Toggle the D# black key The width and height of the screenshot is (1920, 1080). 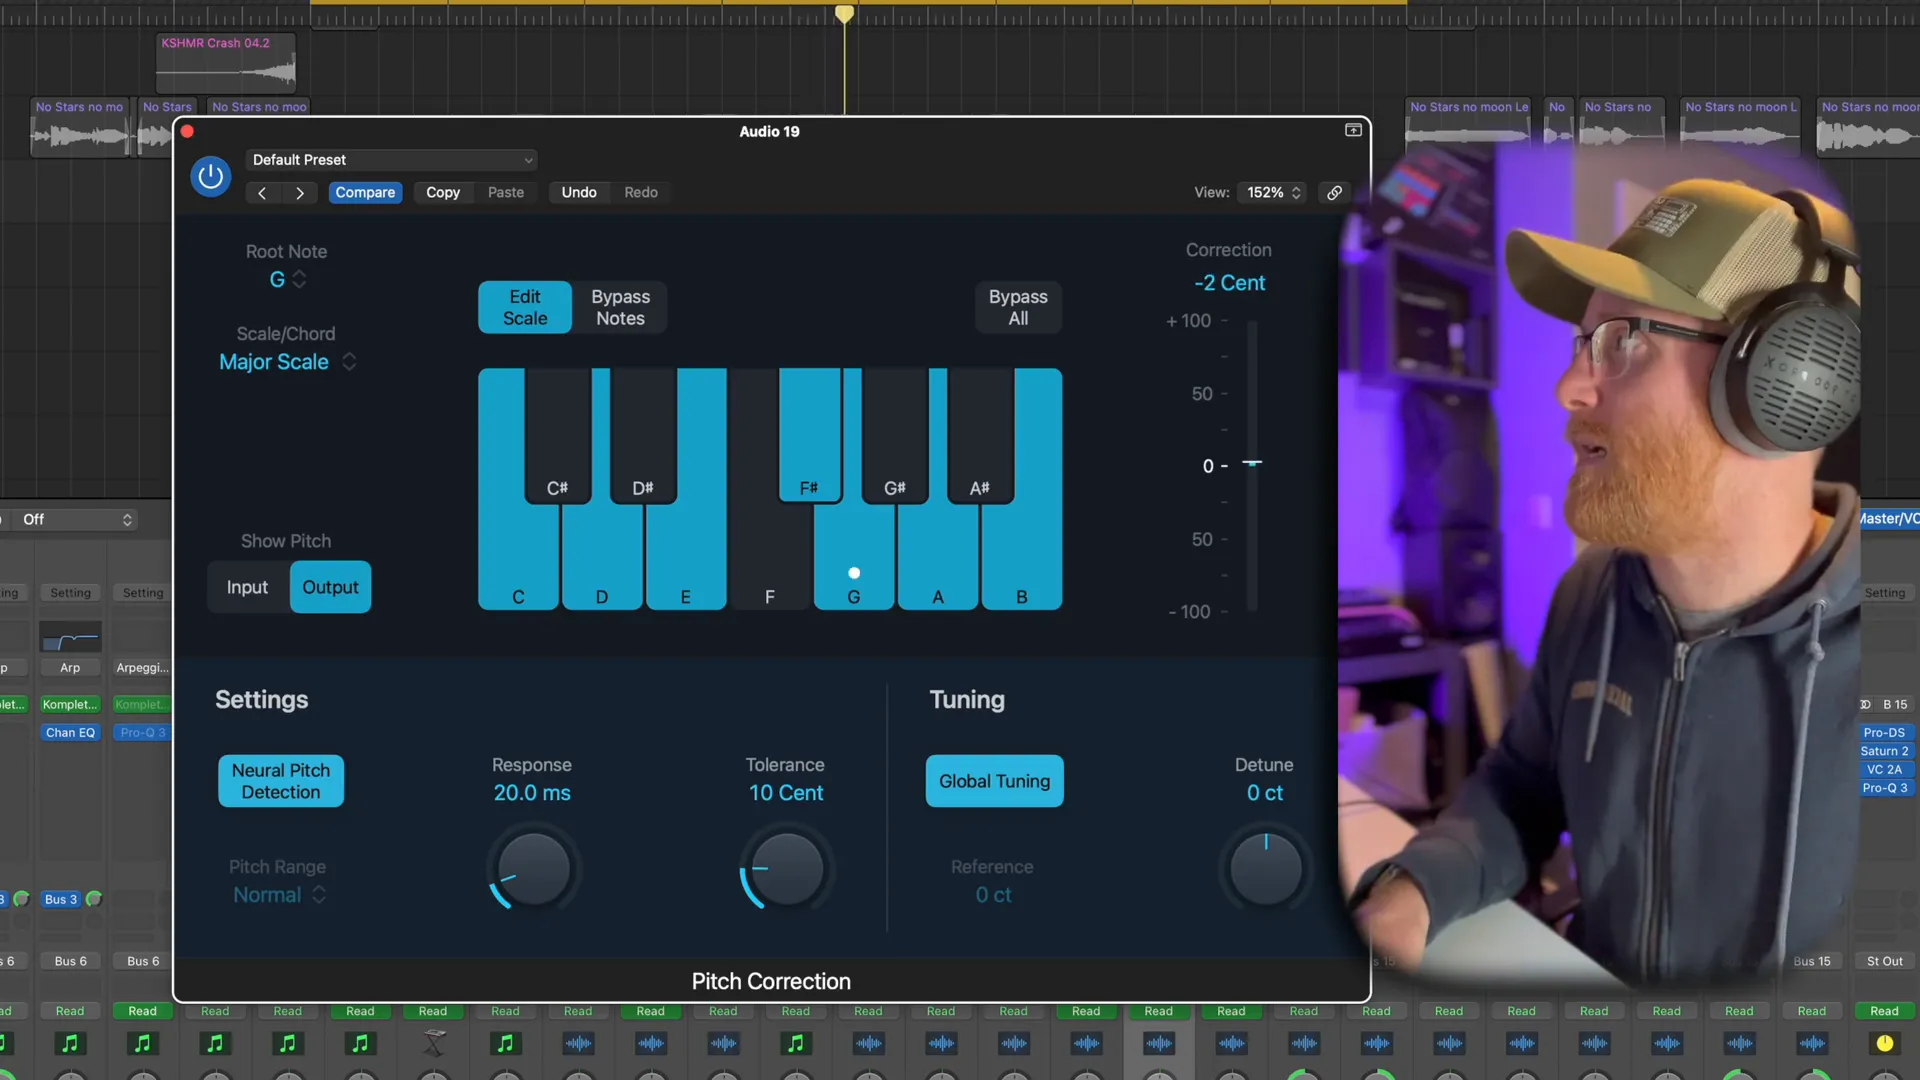(x=643, y=435)
